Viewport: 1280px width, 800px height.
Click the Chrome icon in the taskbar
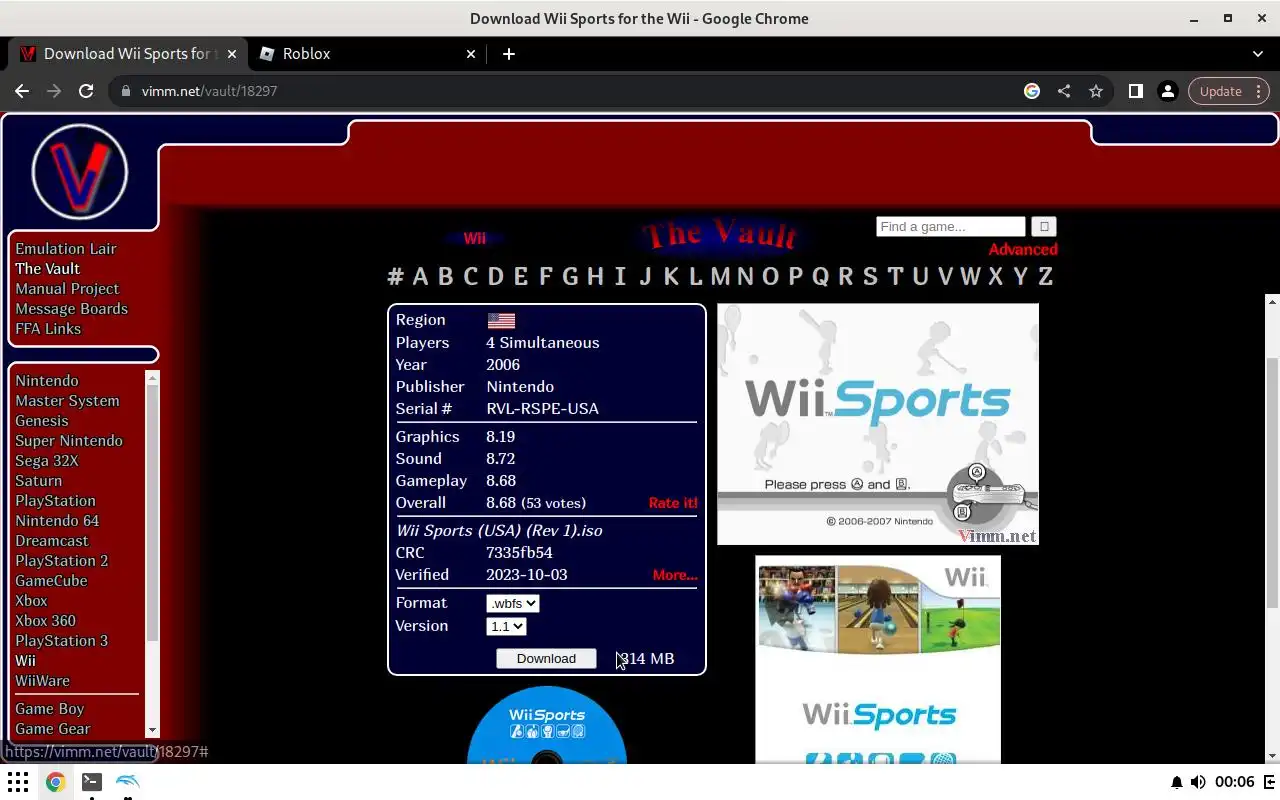coord(55,782)
